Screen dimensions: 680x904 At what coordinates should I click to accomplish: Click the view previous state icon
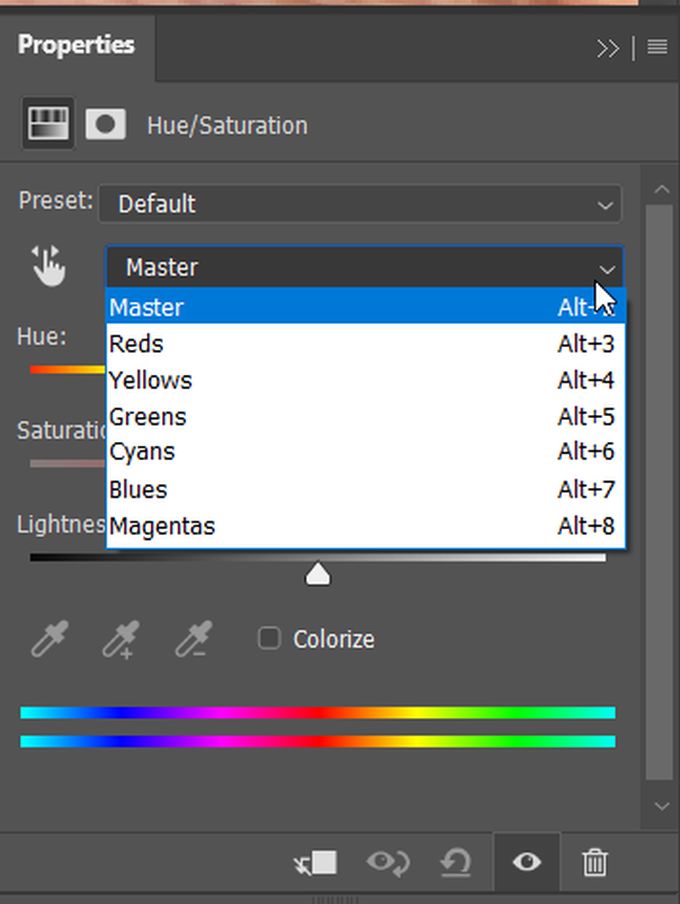point(387,862)
